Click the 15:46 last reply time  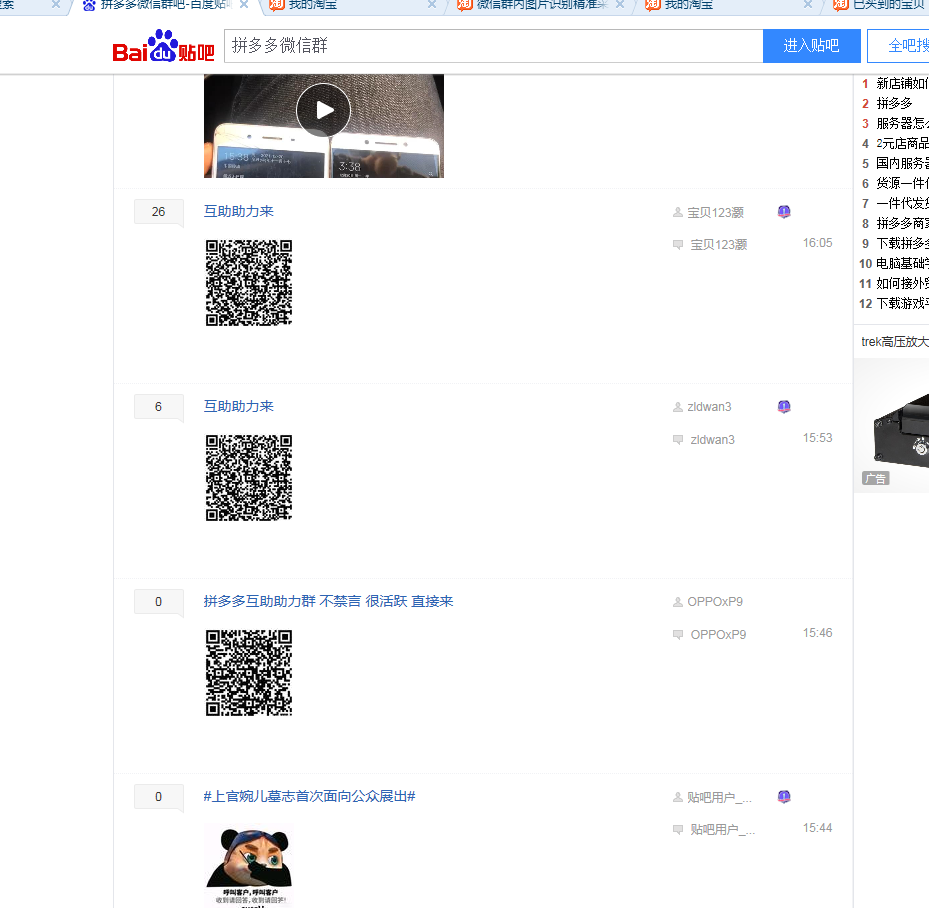click(818, 633)
